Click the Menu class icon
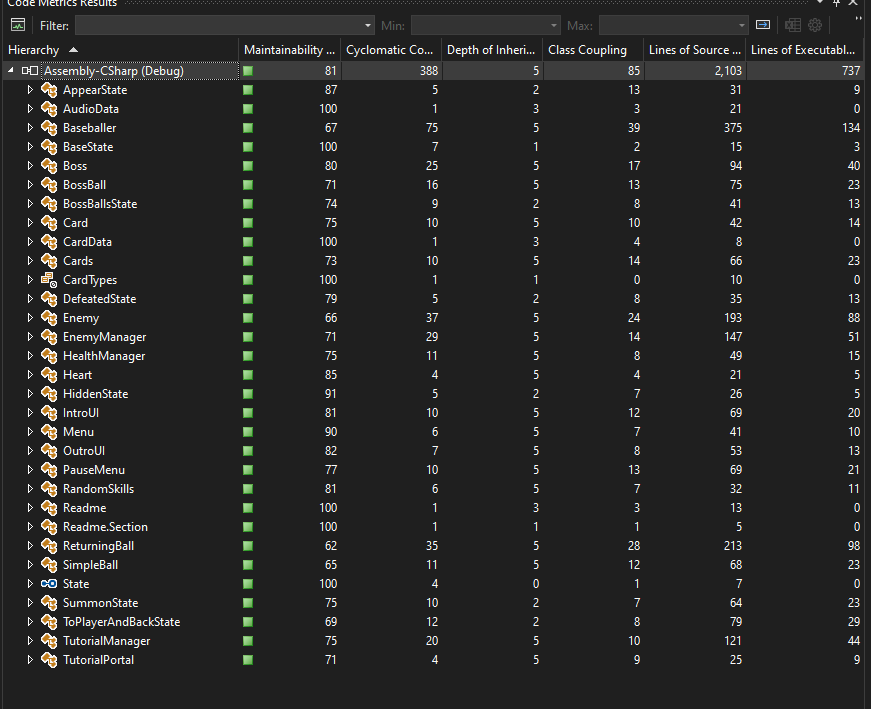 pyautogui.click(x=49, y=432)
